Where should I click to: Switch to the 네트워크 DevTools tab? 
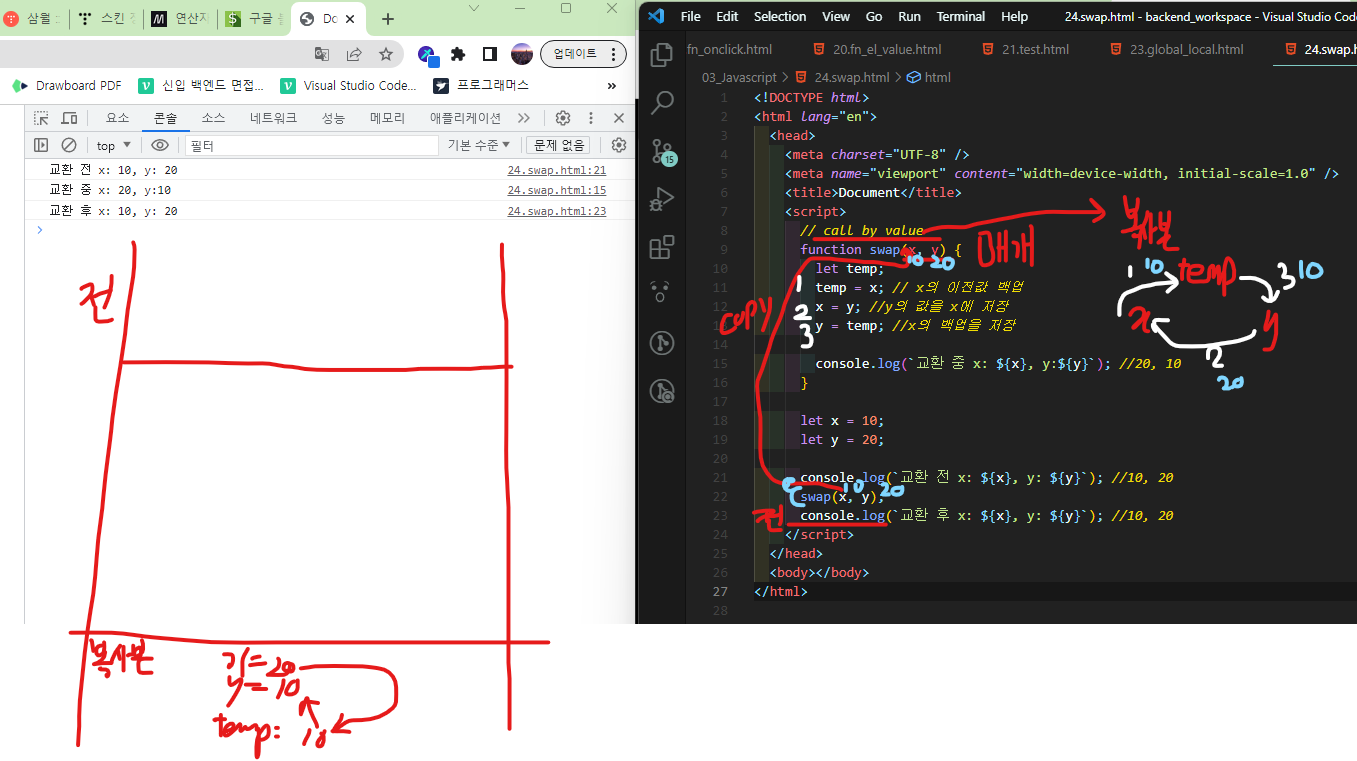[x=273, y=118]
